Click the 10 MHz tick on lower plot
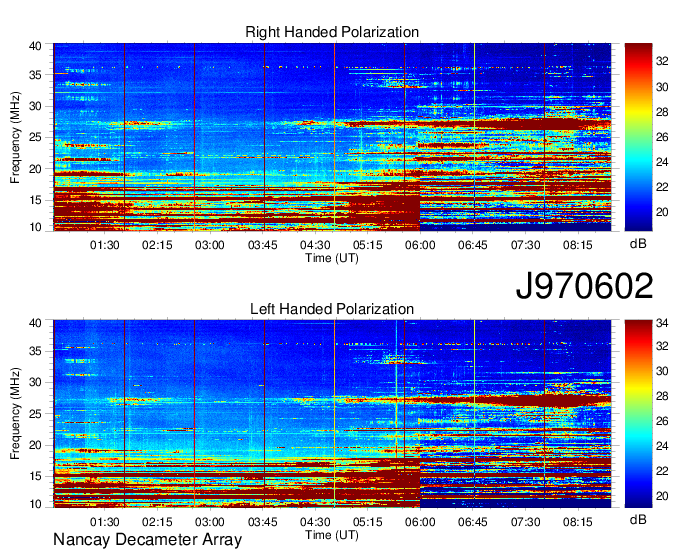Screen dimensions: 680x552 [35, 504]
